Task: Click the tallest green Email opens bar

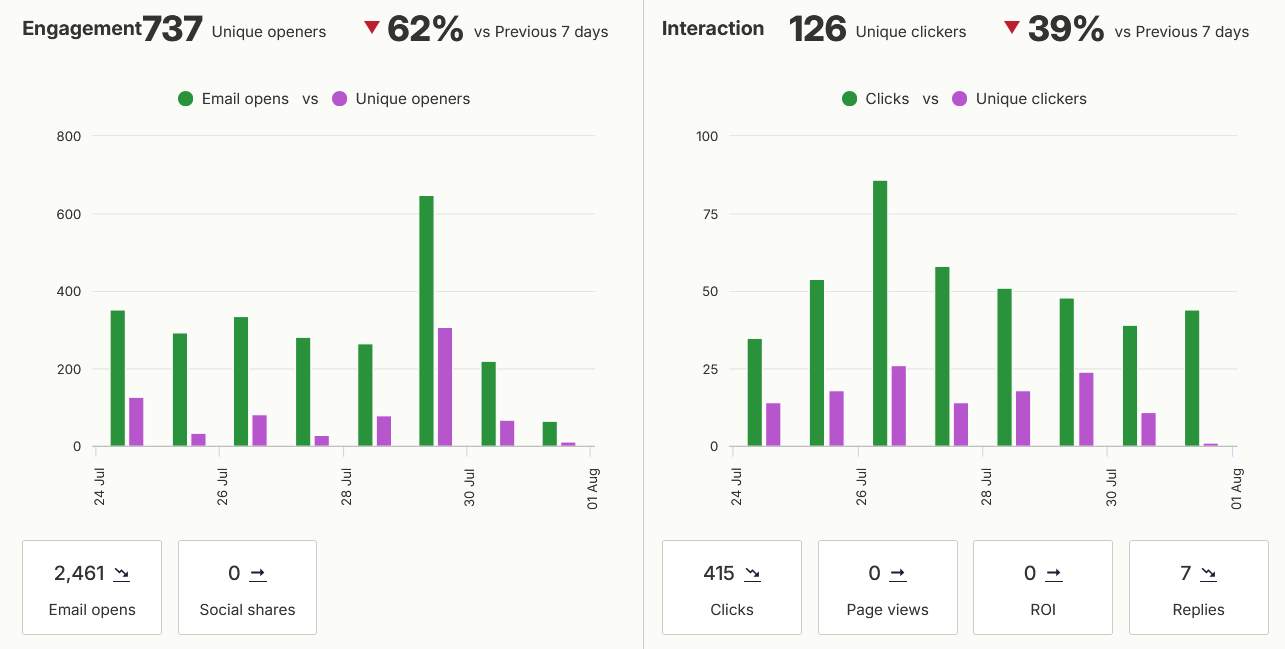Action: click(x=426, y=321)
